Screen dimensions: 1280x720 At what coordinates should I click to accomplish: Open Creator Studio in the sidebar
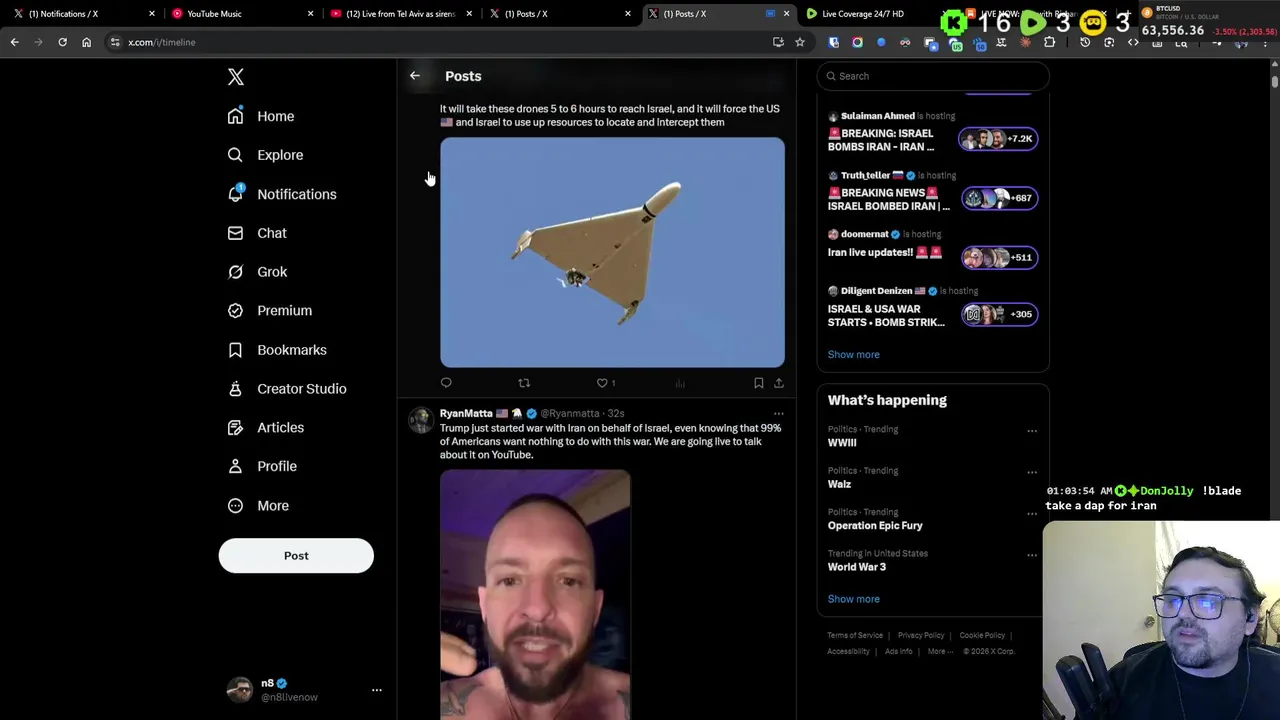pyautogui.click(x=287, y=389)
